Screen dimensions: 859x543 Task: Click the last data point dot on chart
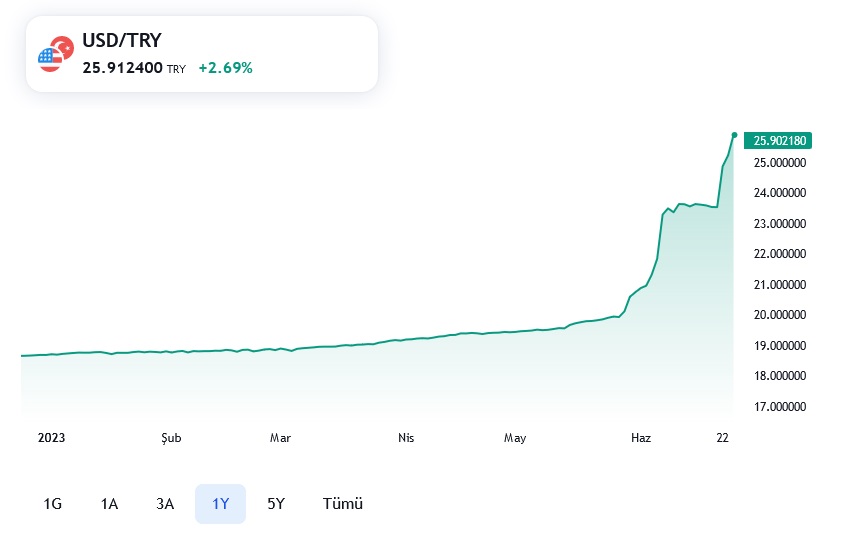735,135
